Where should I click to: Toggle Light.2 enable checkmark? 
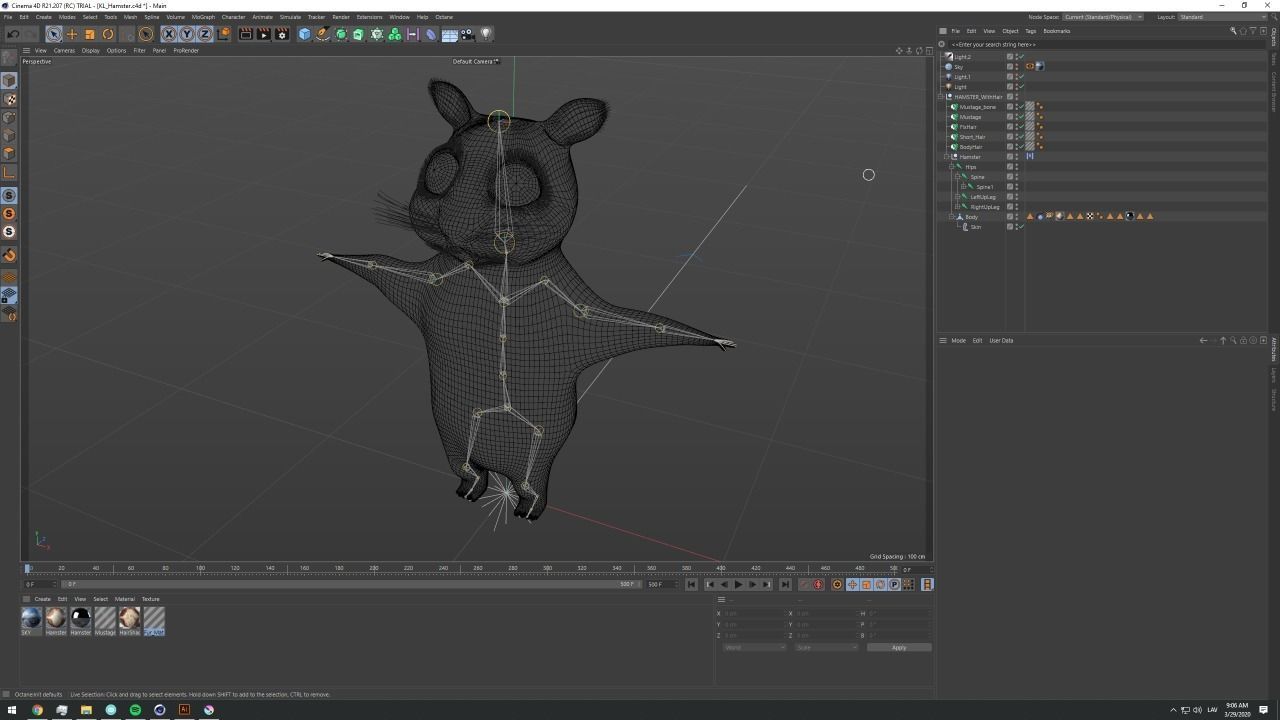click(1021, 57)
